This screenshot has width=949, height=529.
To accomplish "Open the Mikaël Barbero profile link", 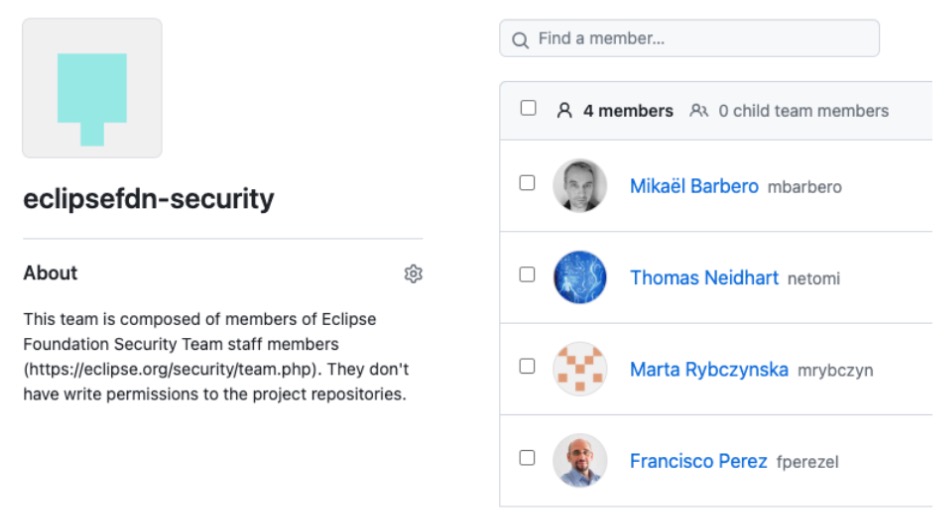I will (x=694, y=186).
